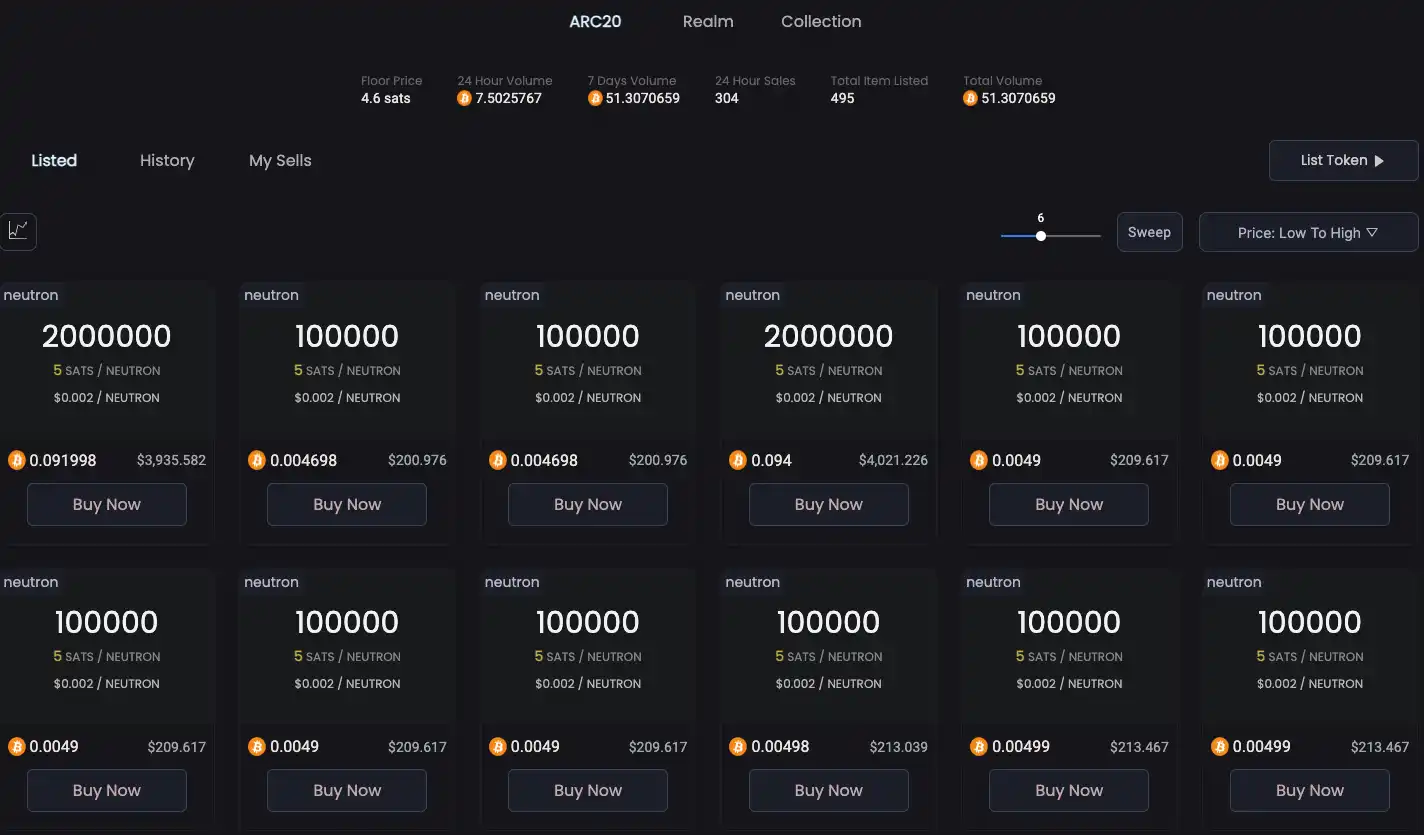Show the Listed items tab
Image resolution: width=1424 pixels, height=835 pixels.
54,160
